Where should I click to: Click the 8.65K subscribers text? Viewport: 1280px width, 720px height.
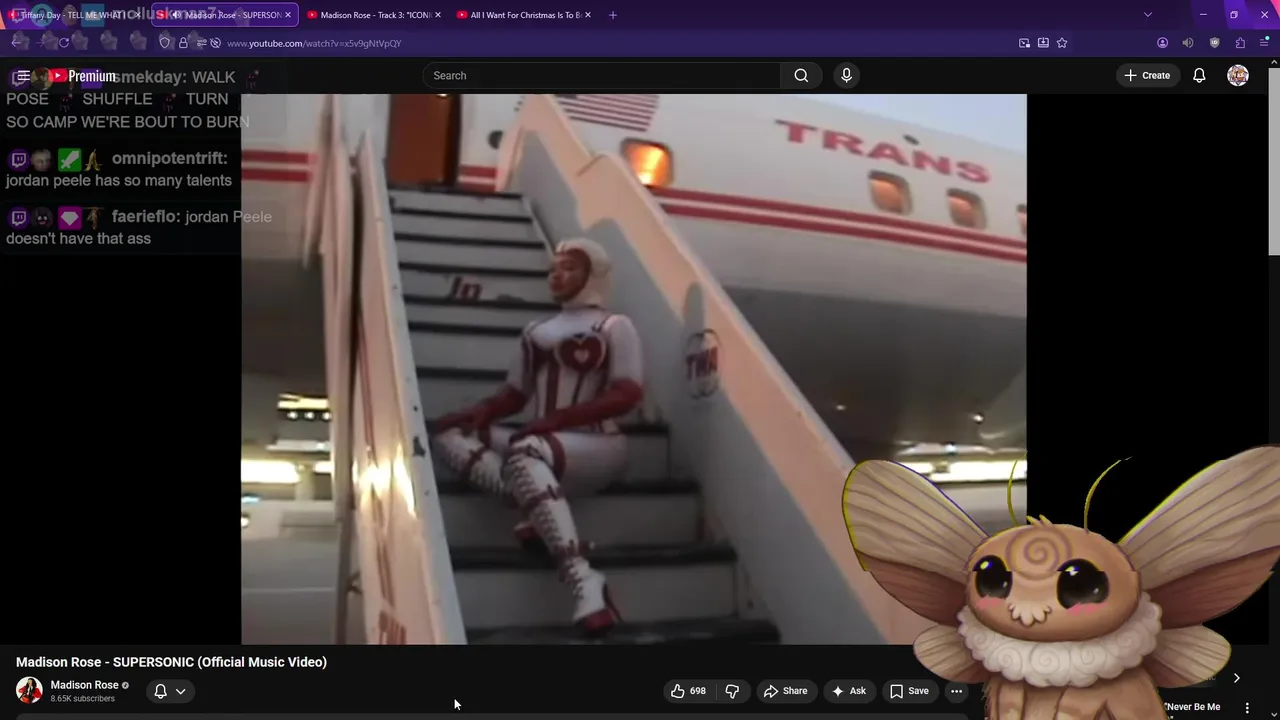coord(82,698)
